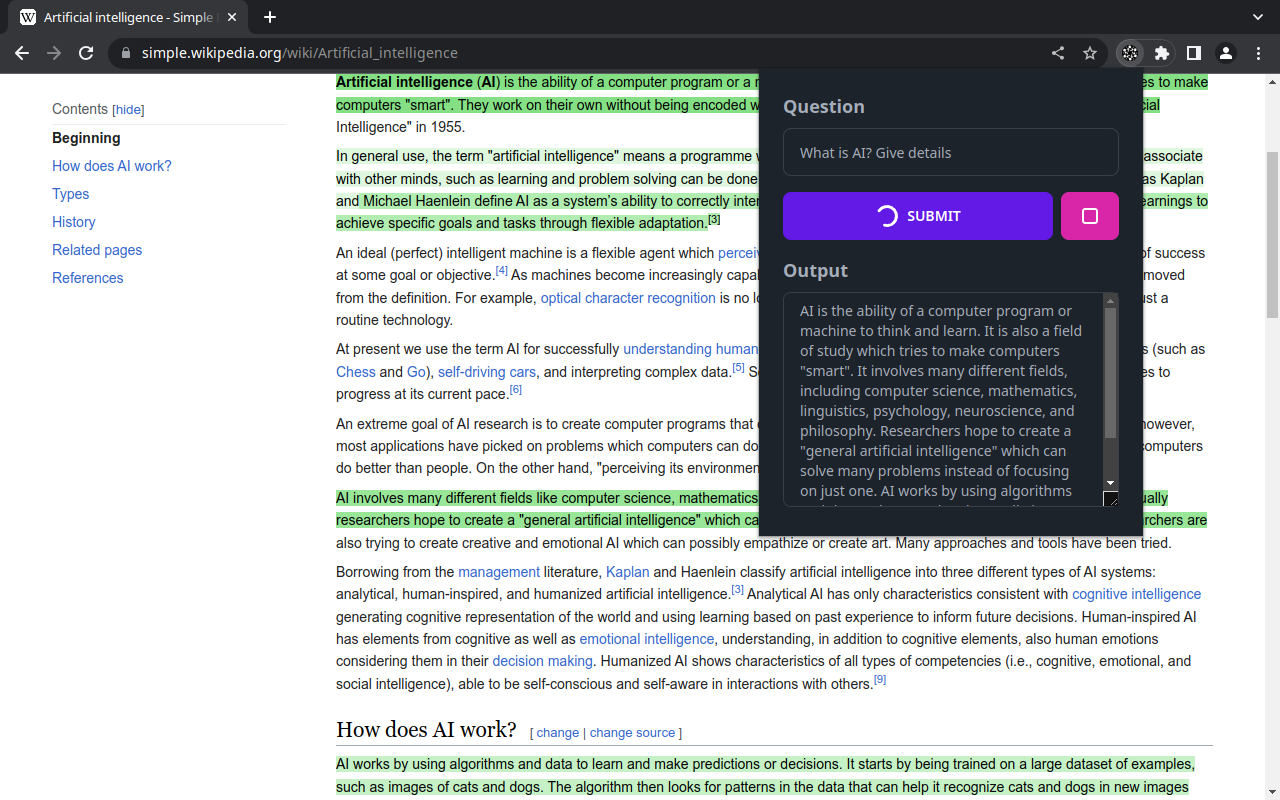Click the purple SUBMIT button

click(x=917, y=216)
